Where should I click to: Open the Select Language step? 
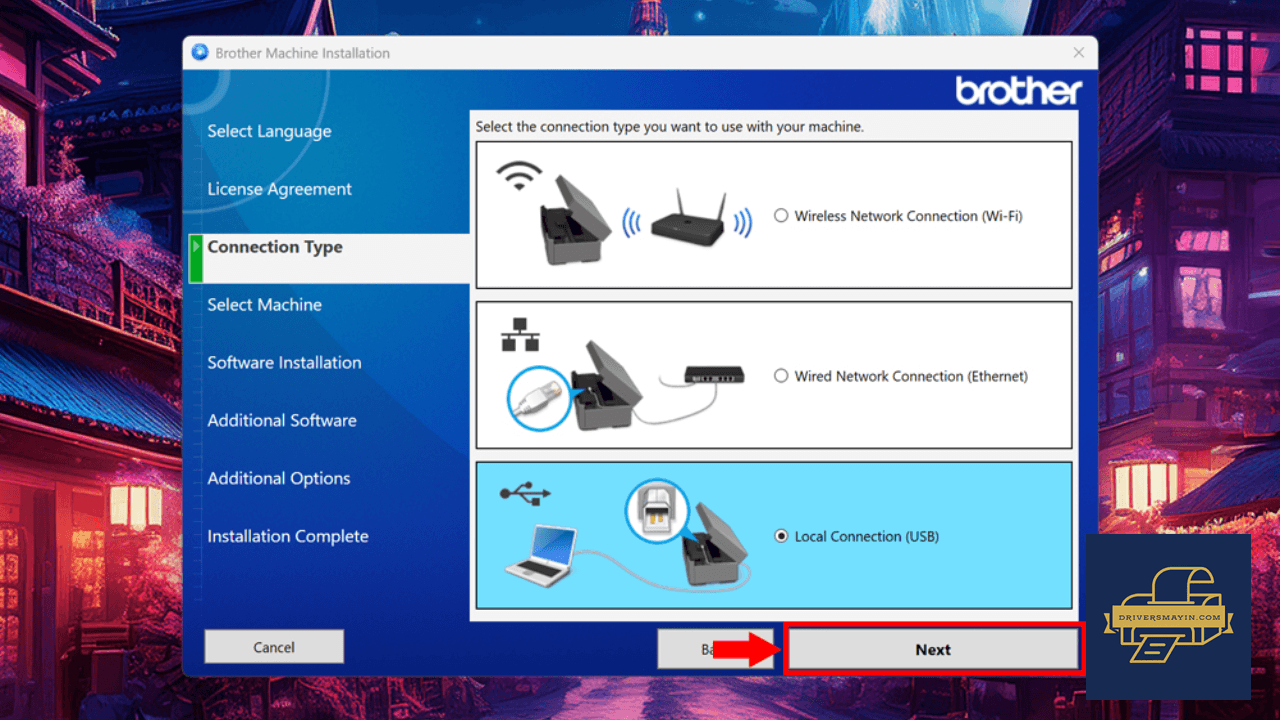point(269,131)
